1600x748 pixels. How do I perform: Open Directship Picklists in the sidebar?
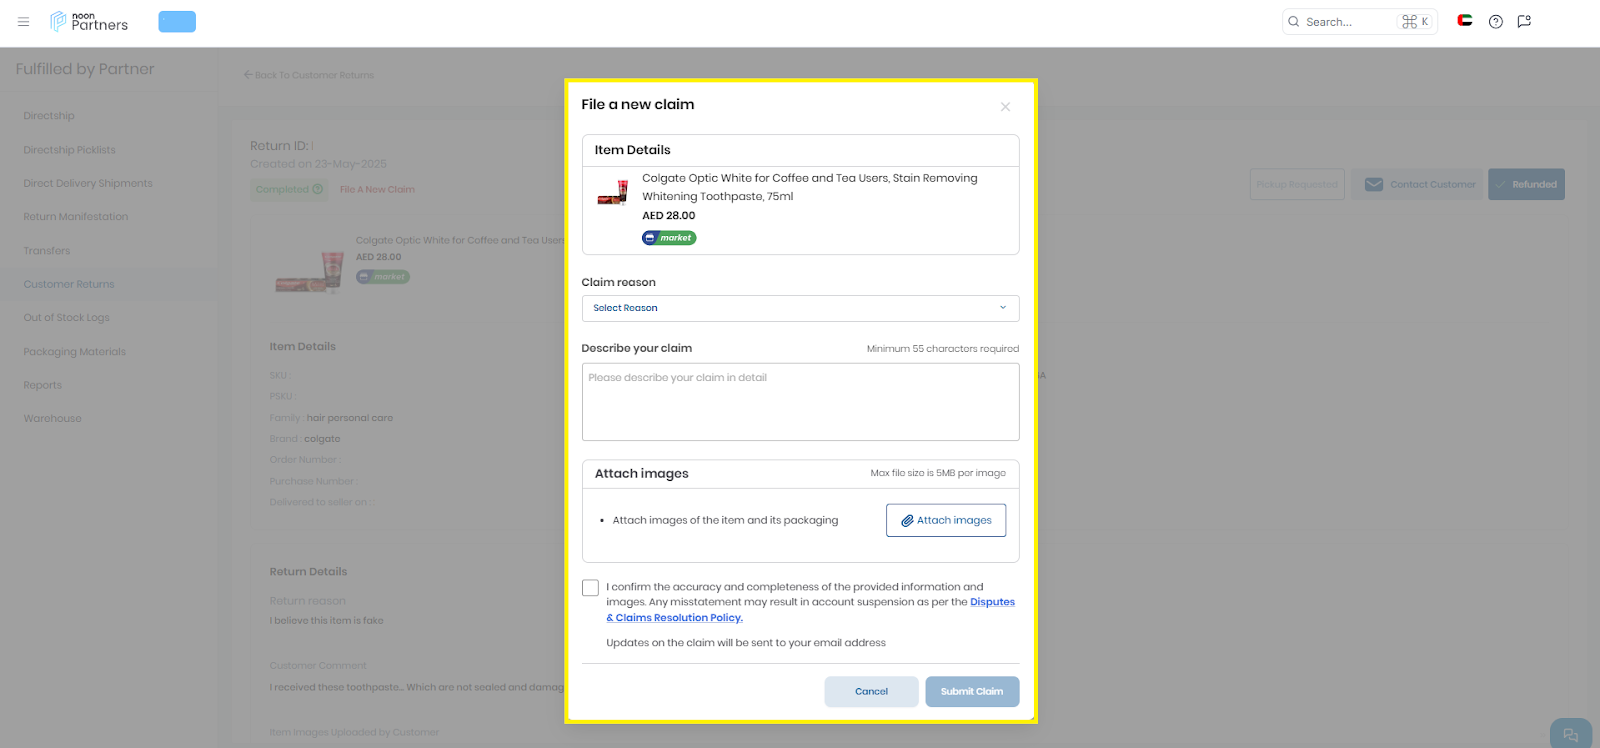coord(70,150)
